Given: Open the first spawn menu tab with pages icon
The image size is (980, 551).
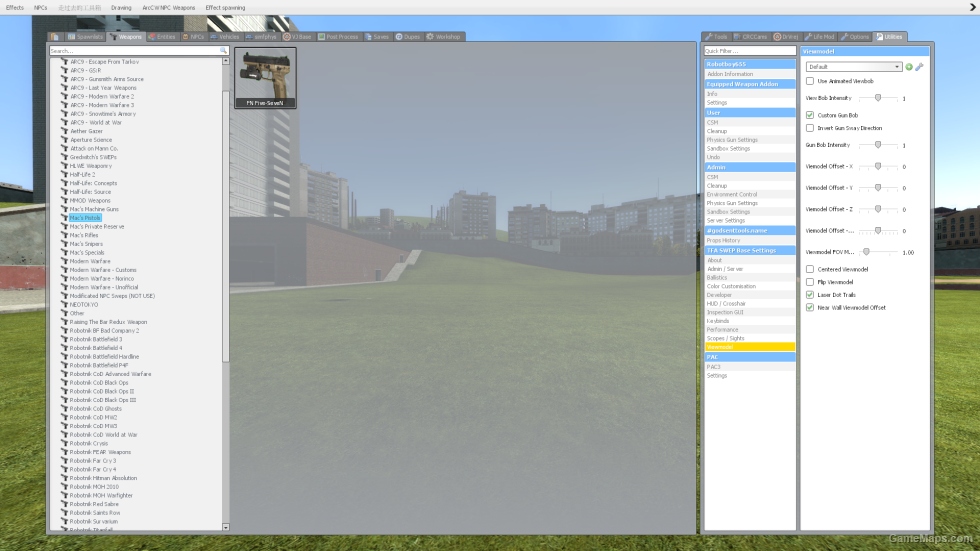Looking at the screenshot, I should pyautogui.click(x=55, y=37).
